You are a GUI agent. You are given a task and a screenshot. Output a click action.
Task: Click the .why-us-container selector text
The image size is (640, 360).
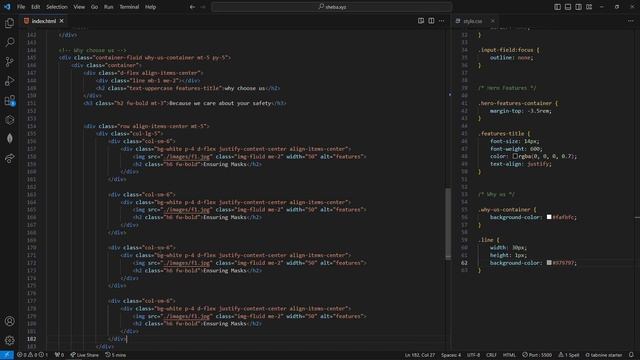point(504,209)
